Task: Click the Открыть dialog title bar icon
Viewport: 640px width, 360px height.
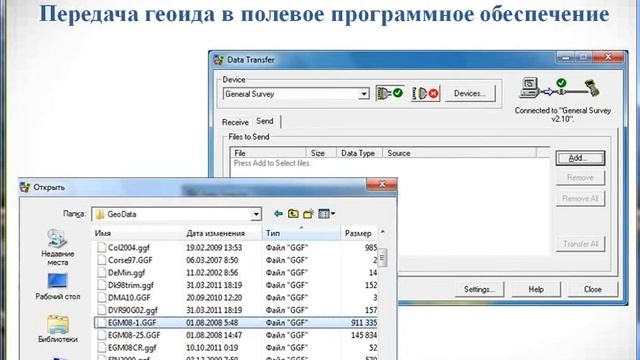Action: (x=25, y=187)
